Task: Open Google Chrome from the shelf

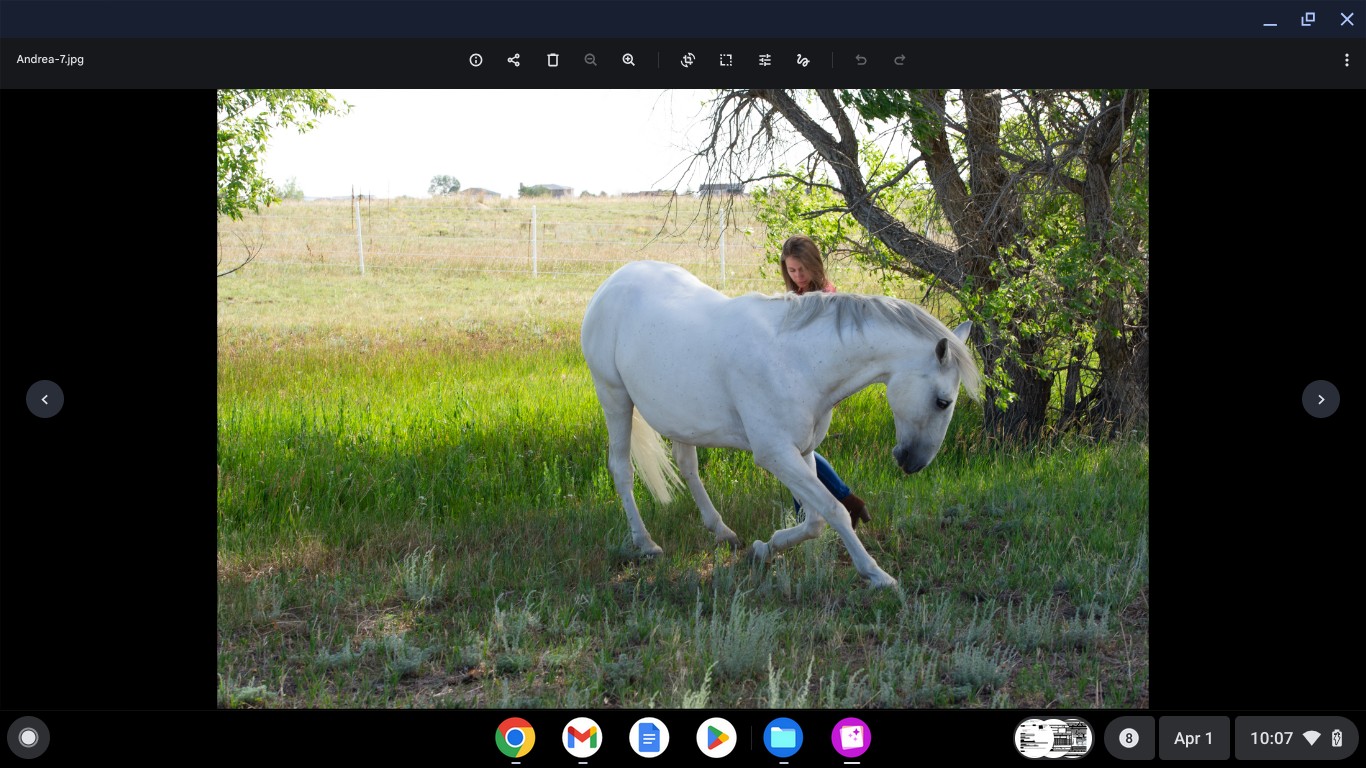Action: [515, 738]
